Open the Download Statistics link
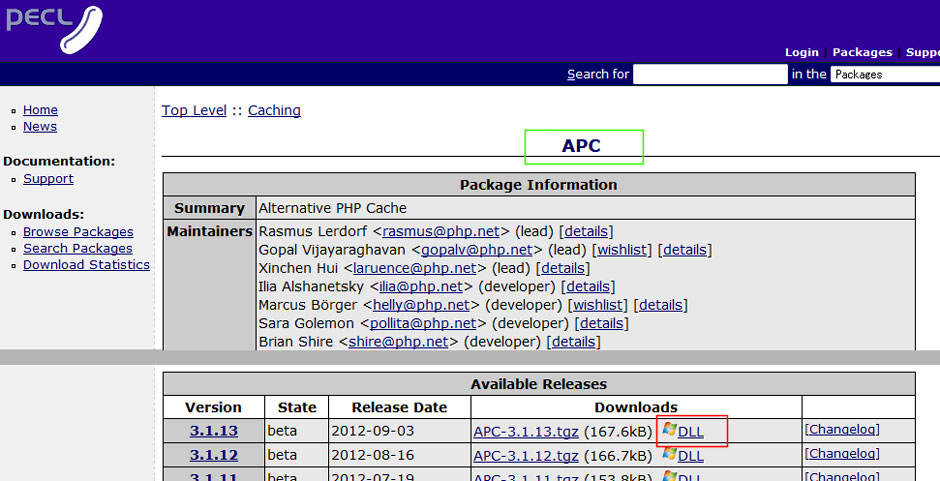 (x=86, y=264)
